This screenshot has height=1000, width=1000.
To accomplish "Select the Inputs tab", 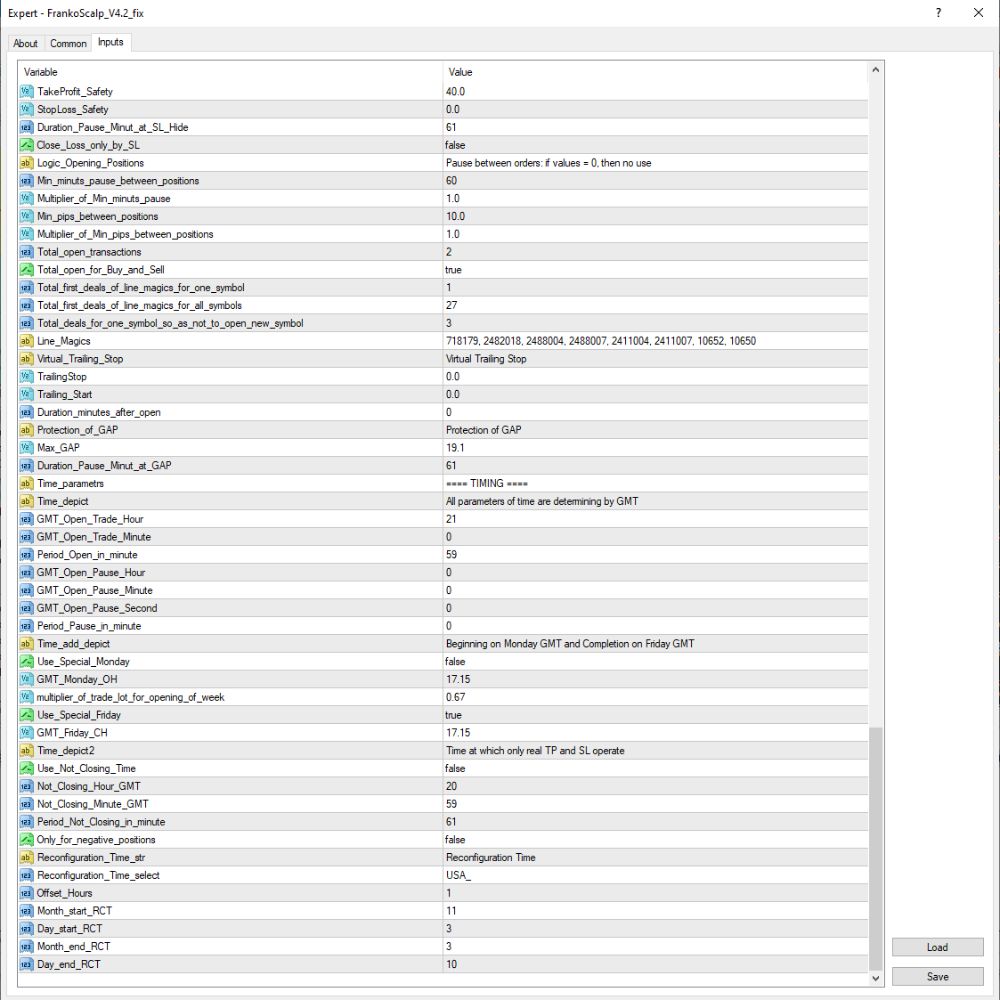I will click(x=111, y=42).
